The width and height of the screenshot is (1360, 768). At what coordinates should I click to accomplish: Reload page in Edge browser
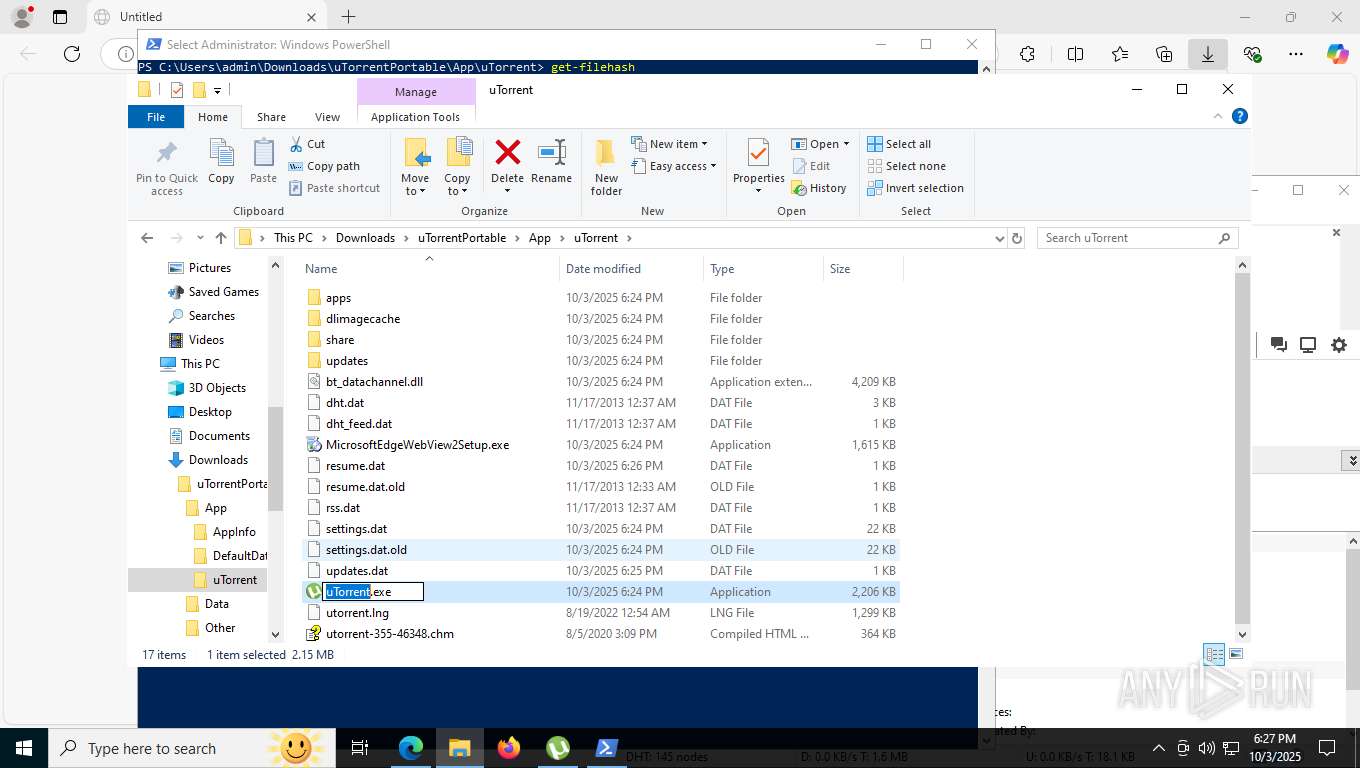click(72, 54)
